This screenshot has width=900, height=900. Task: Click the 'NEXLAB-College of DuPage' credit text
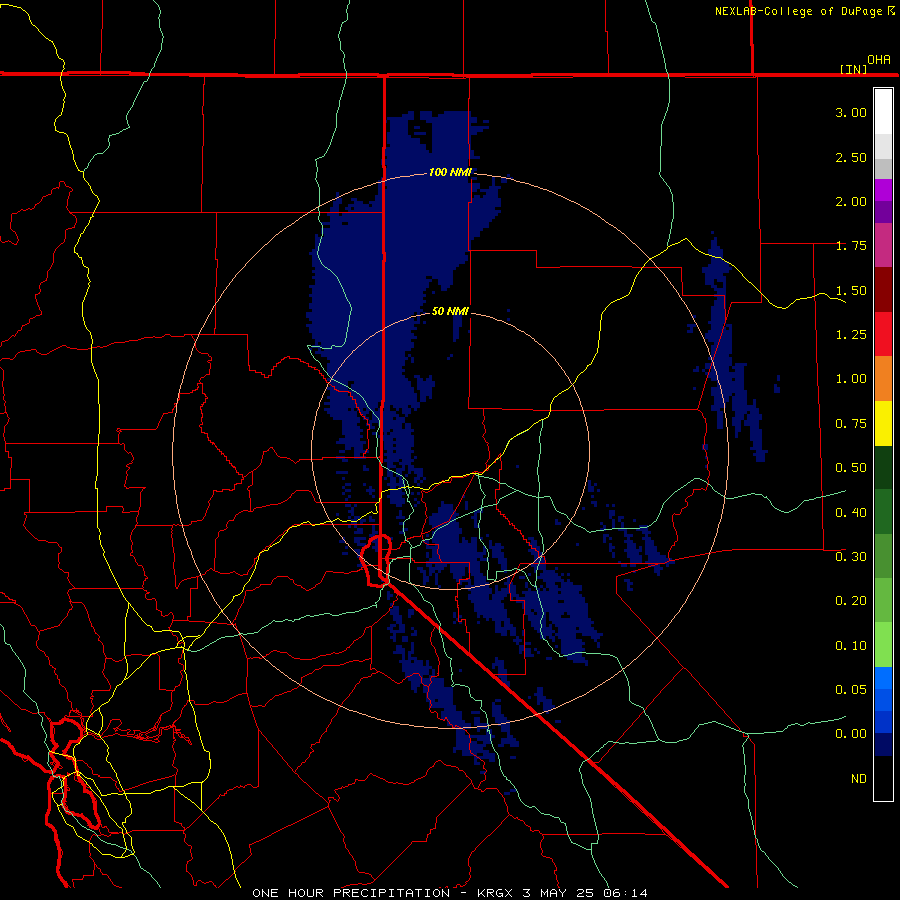pyautogui.click(x=798, y=11)
